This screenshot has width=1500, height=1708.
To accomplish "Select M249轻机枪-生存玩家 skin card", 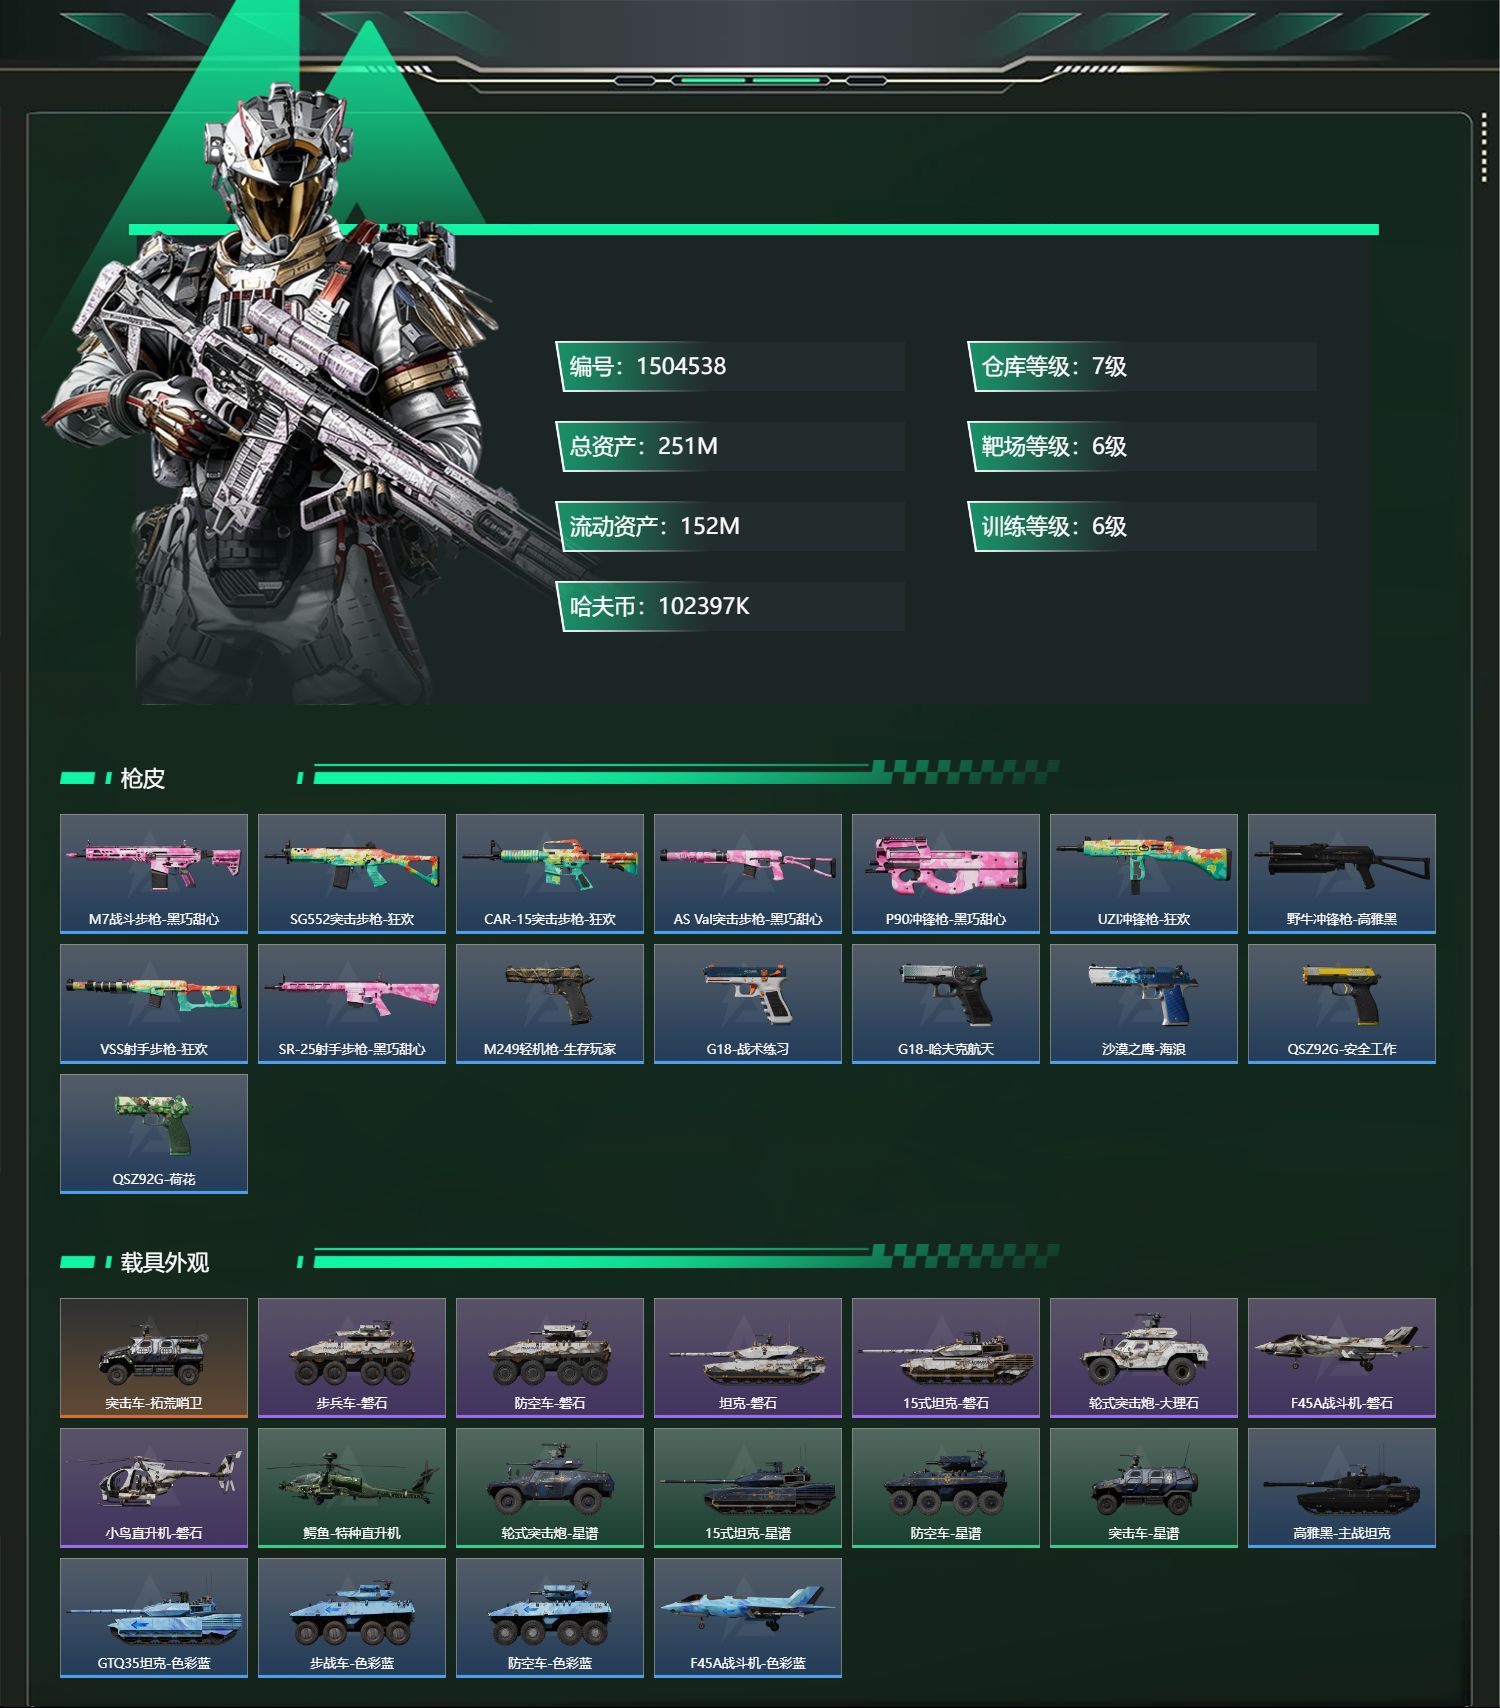I will 550,1004.
